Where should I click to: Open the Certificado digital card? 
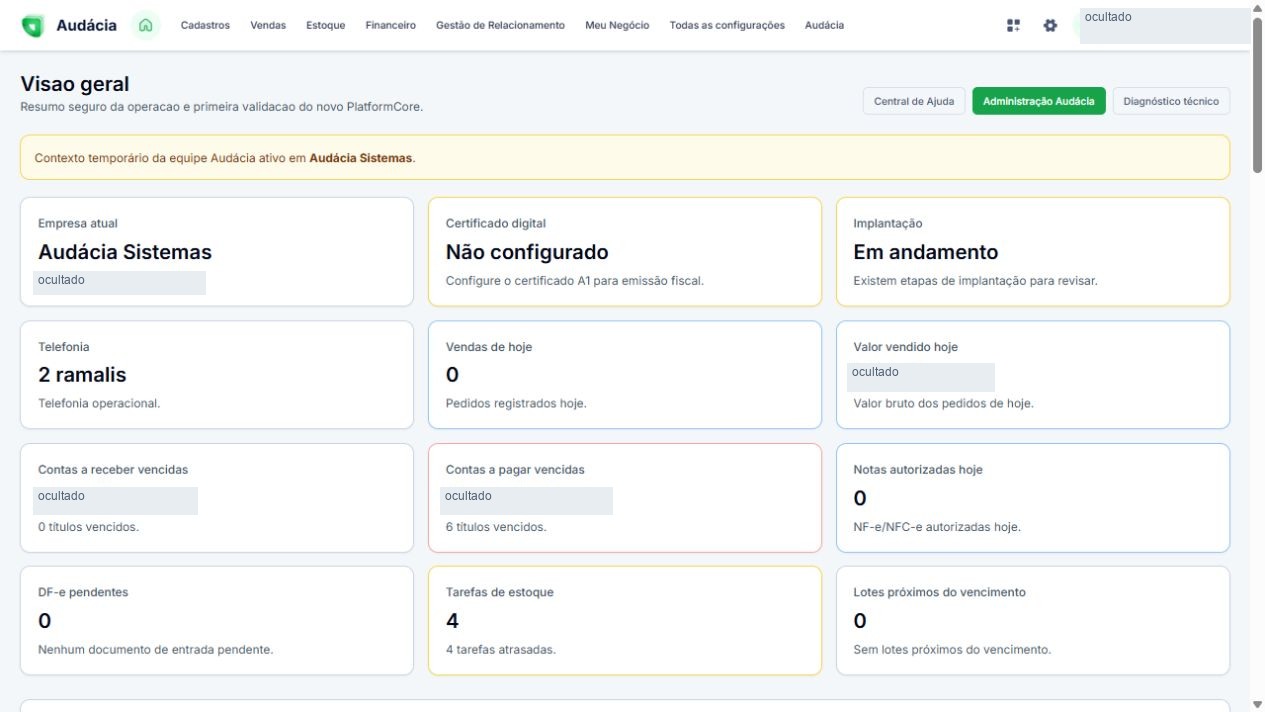[625, 251]
